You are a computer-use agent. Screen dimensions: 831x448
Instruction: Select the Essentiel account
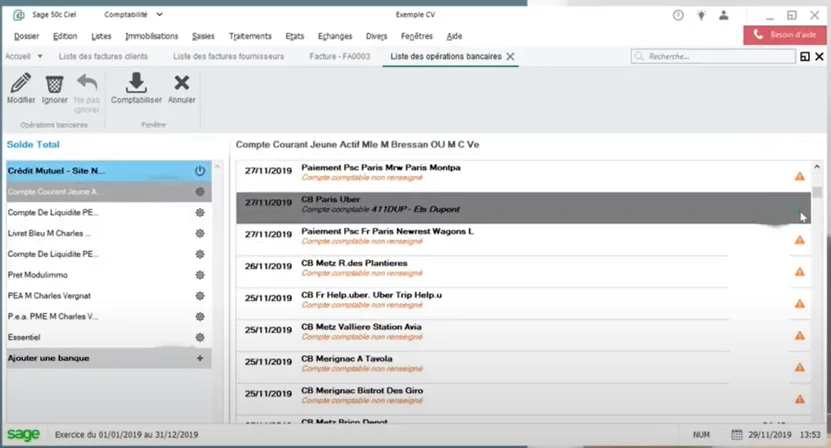(x=109, y=337)
